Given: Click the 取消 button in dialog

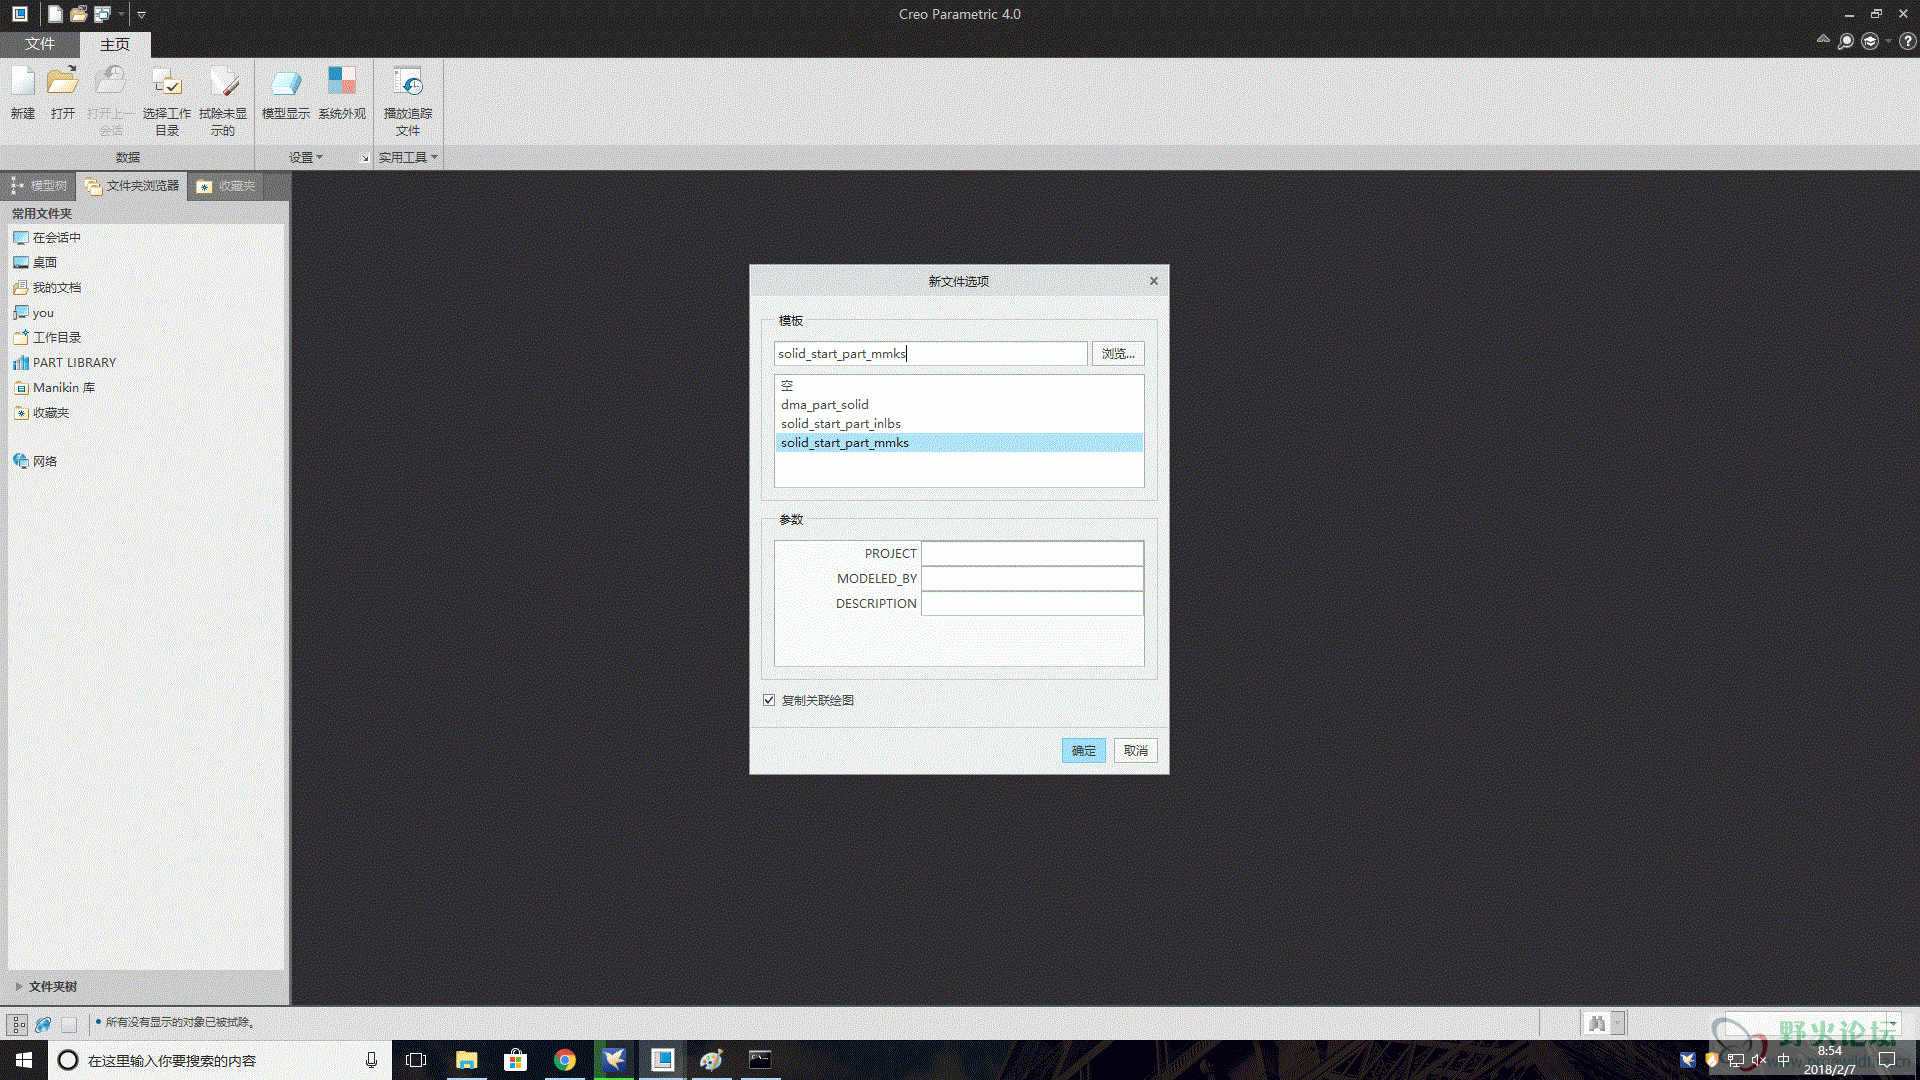Looking at the screenshot, I should (x=1136, y=751).
